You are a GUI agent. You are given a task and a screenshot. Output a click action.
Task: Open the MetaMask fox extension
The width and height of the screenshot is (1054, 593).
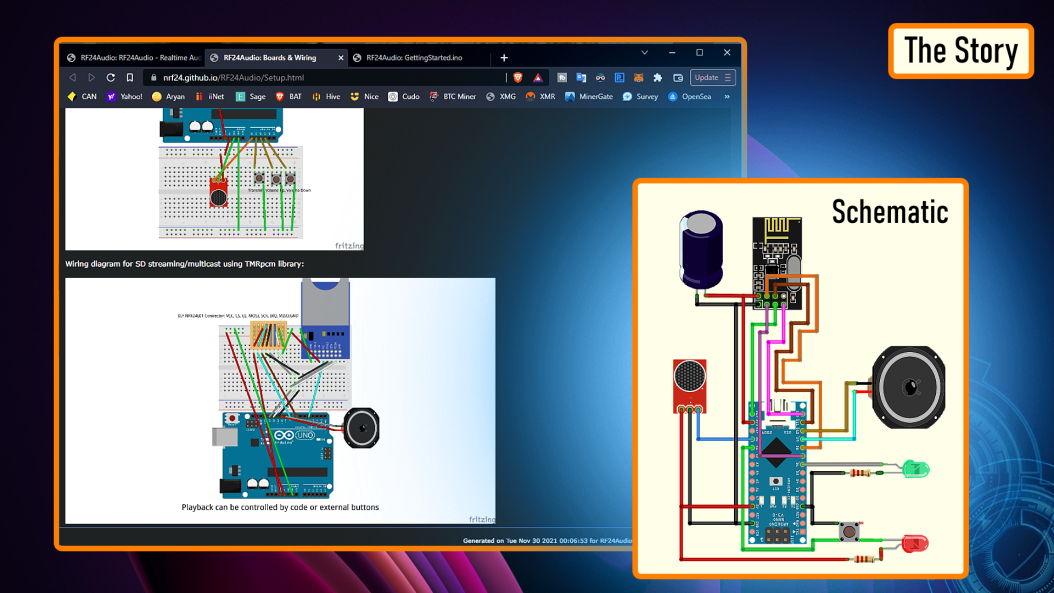639,77
